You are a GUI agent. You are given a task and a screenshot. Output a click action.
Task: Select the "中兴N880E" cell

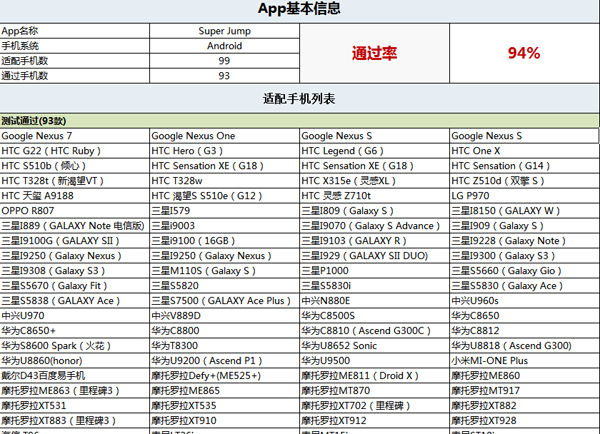(374, 300)
